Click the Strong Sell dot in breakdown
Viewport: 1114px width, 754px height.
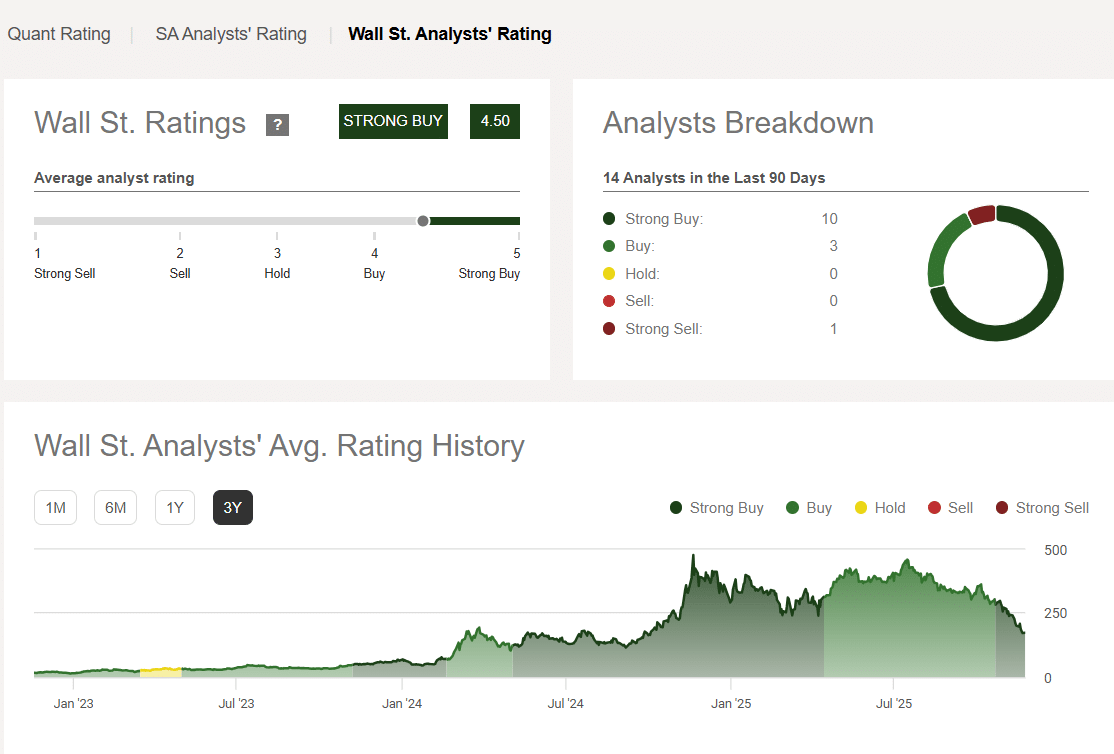tap(609, 329)
